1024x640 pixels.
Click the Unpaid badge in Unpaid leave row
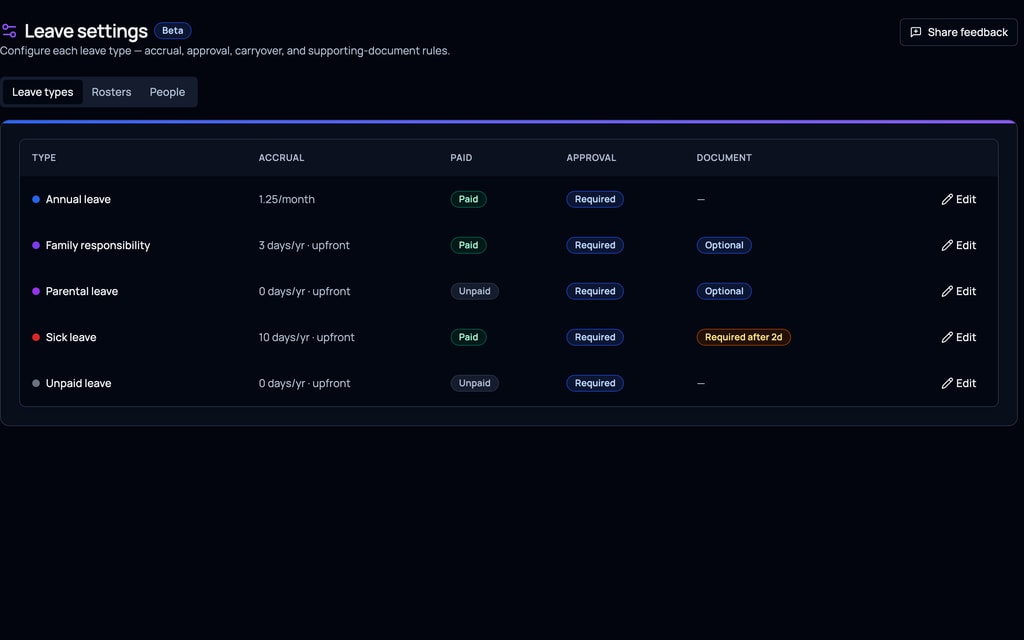[475, 383]
